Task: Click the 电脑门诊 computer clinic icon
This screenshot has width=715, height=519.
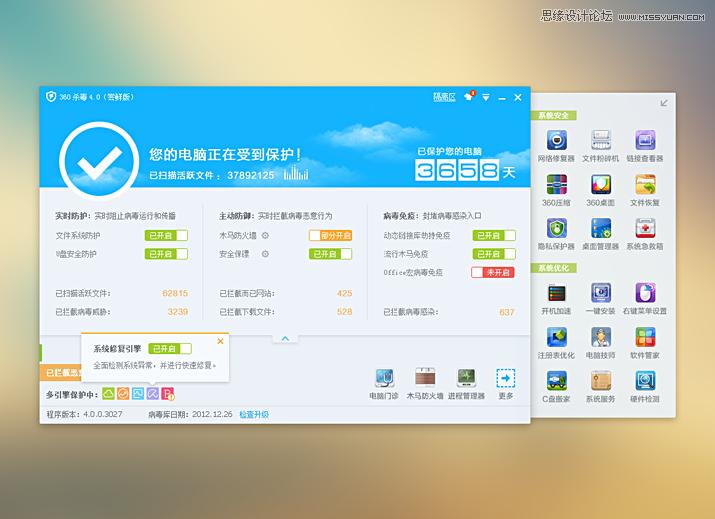Action: tap(384, 379)
